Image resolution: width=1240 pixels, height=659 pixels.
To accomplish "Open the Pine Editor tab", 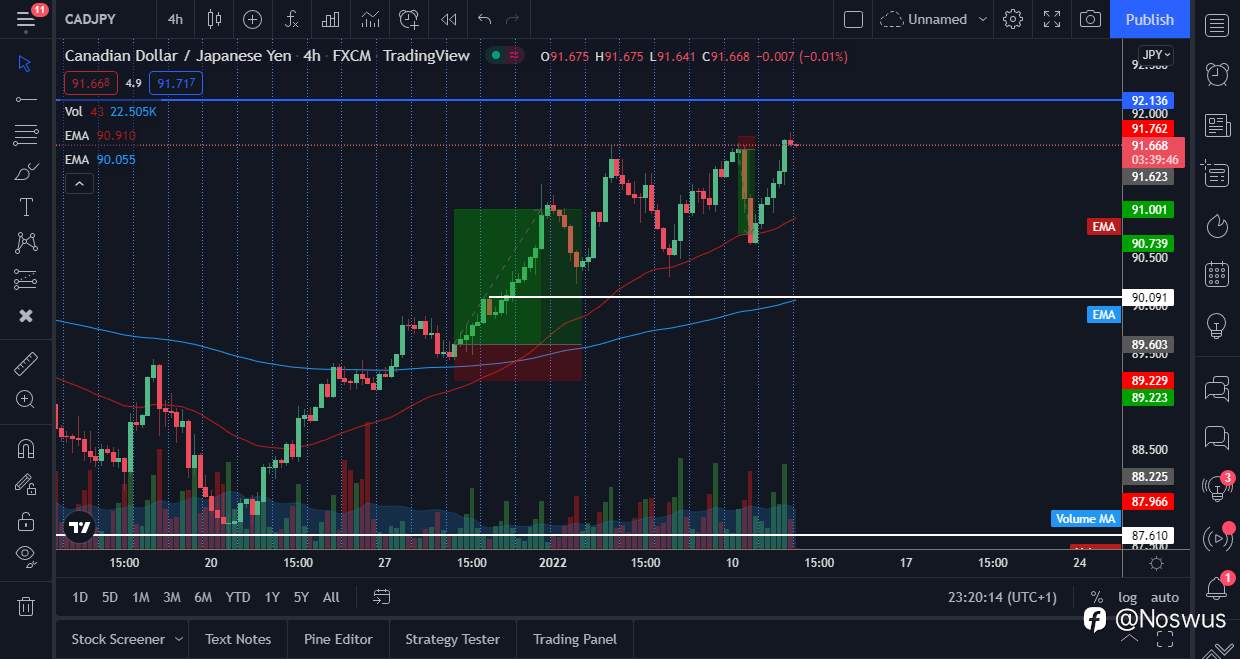I will tap(338, 639).
